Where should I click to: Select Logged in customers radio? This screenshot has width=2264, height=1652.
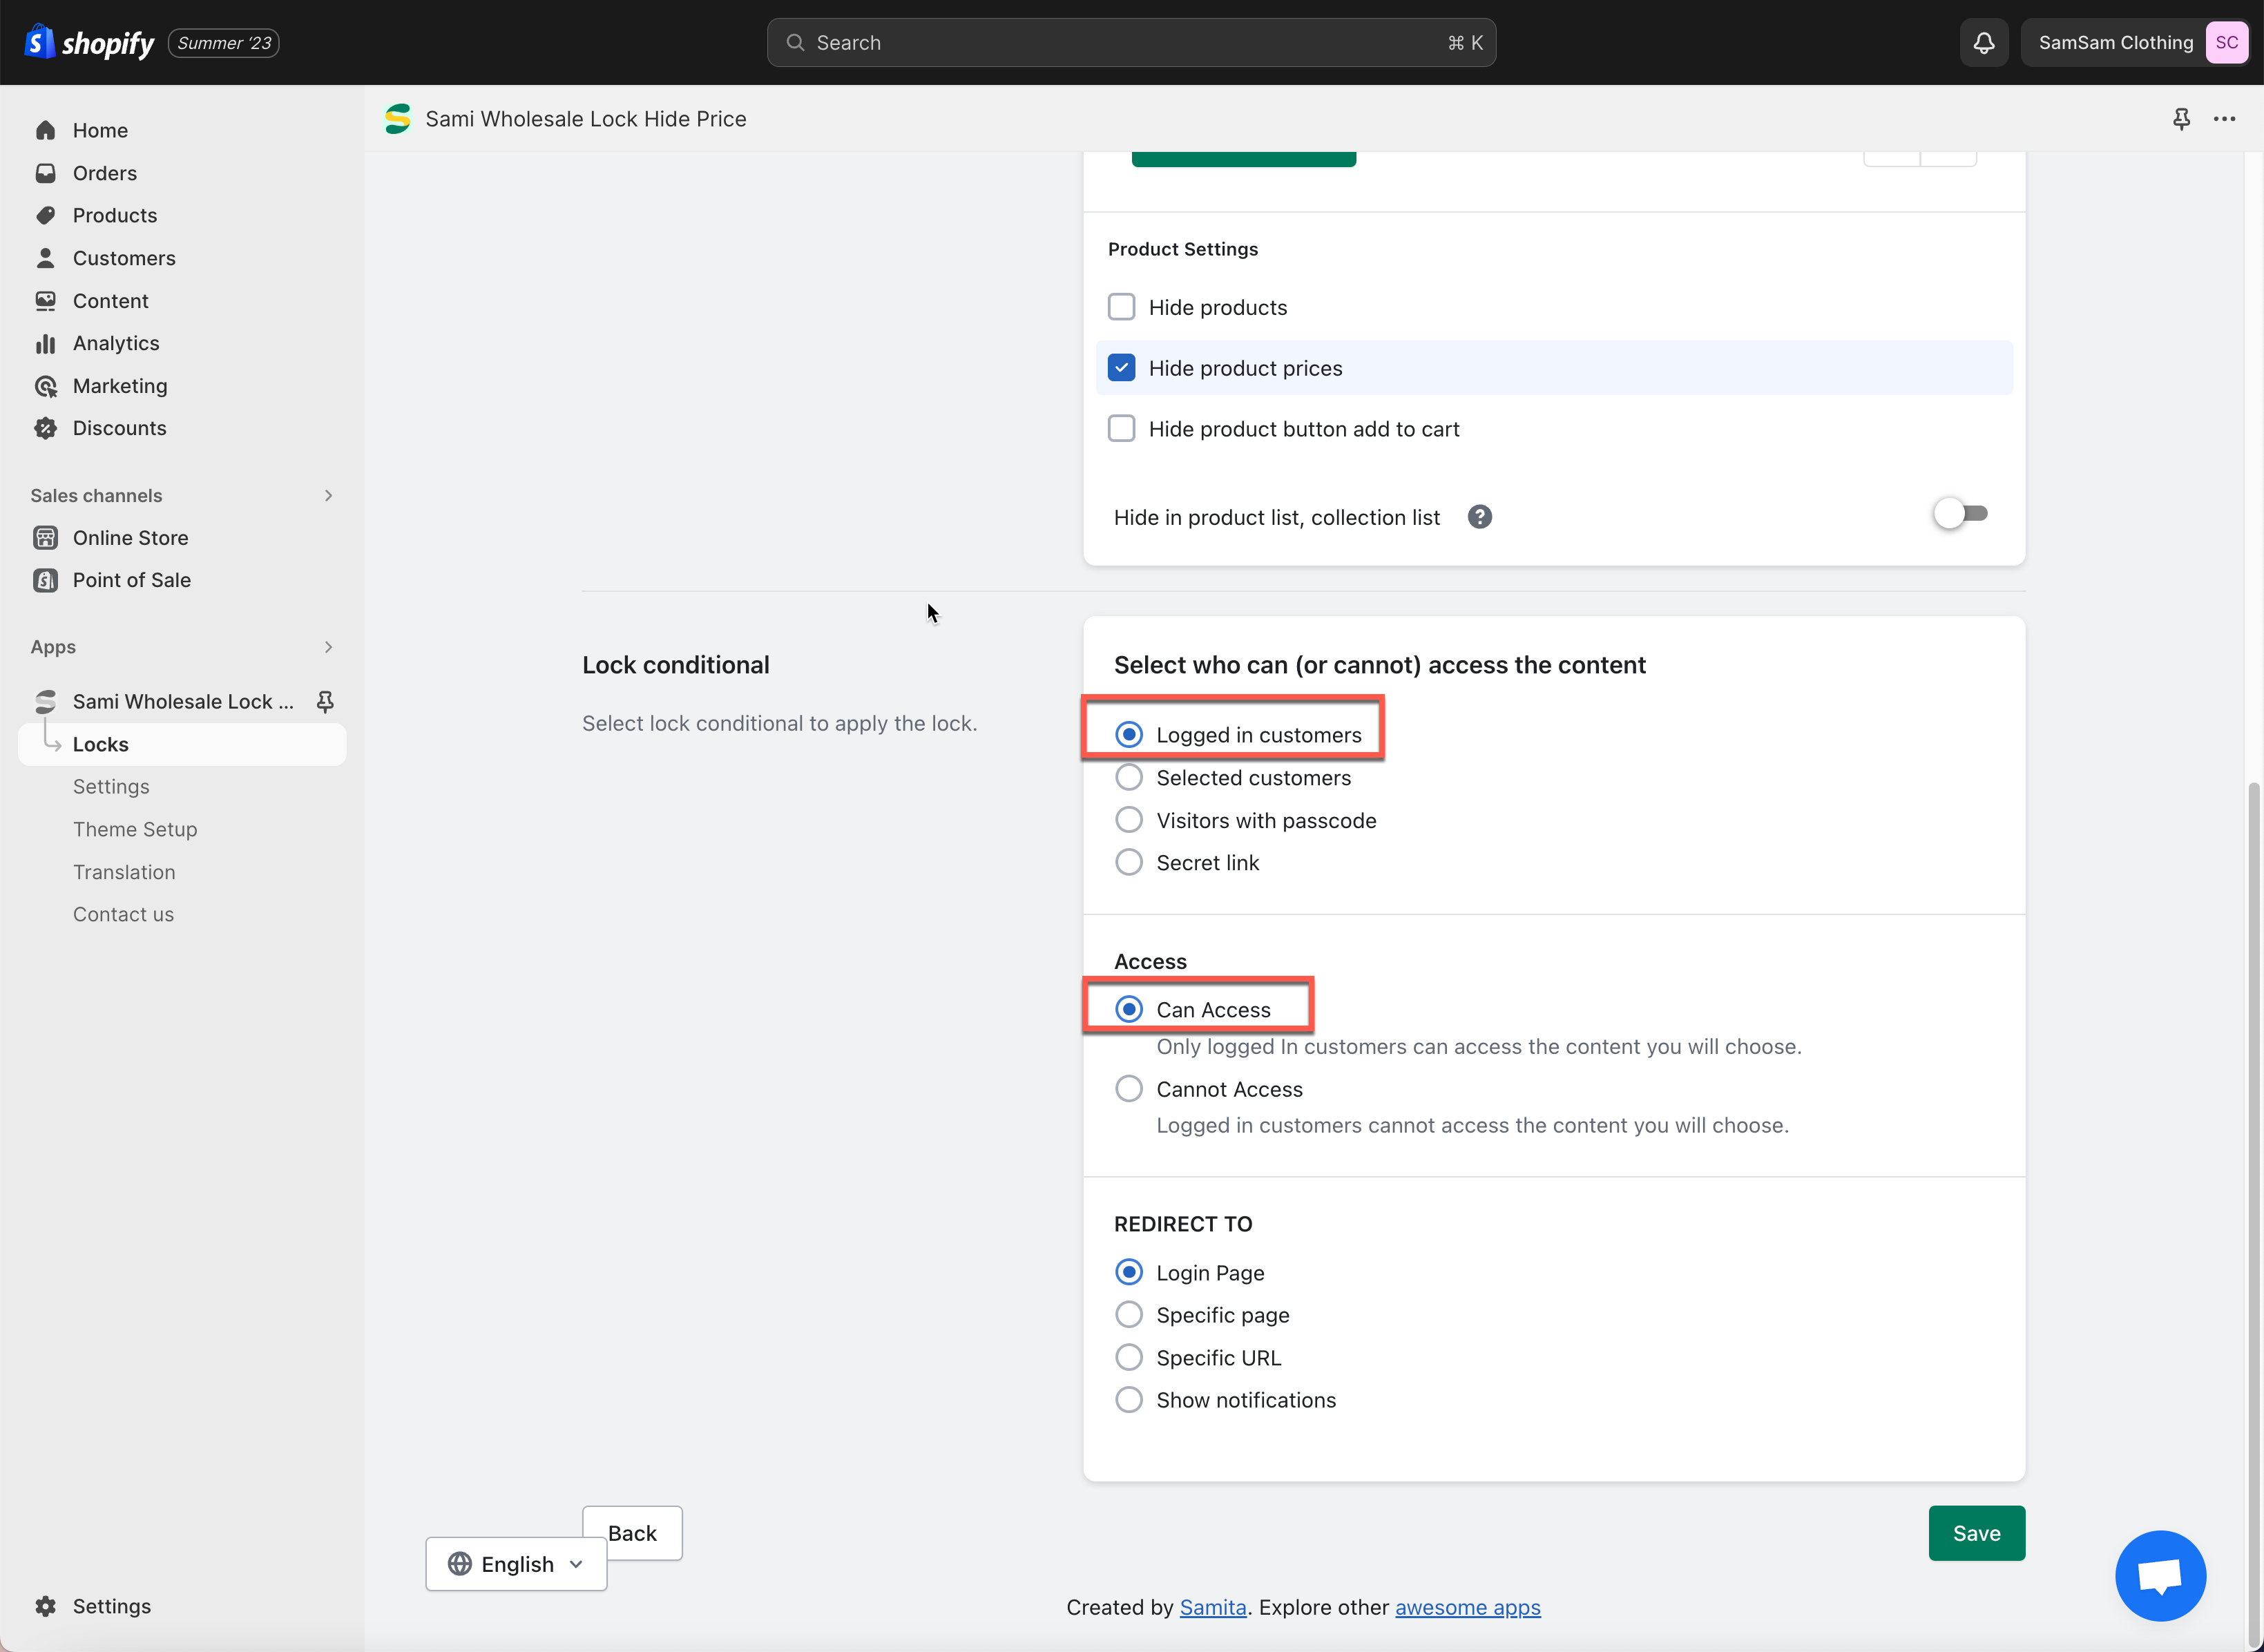tap(1129, 735)
